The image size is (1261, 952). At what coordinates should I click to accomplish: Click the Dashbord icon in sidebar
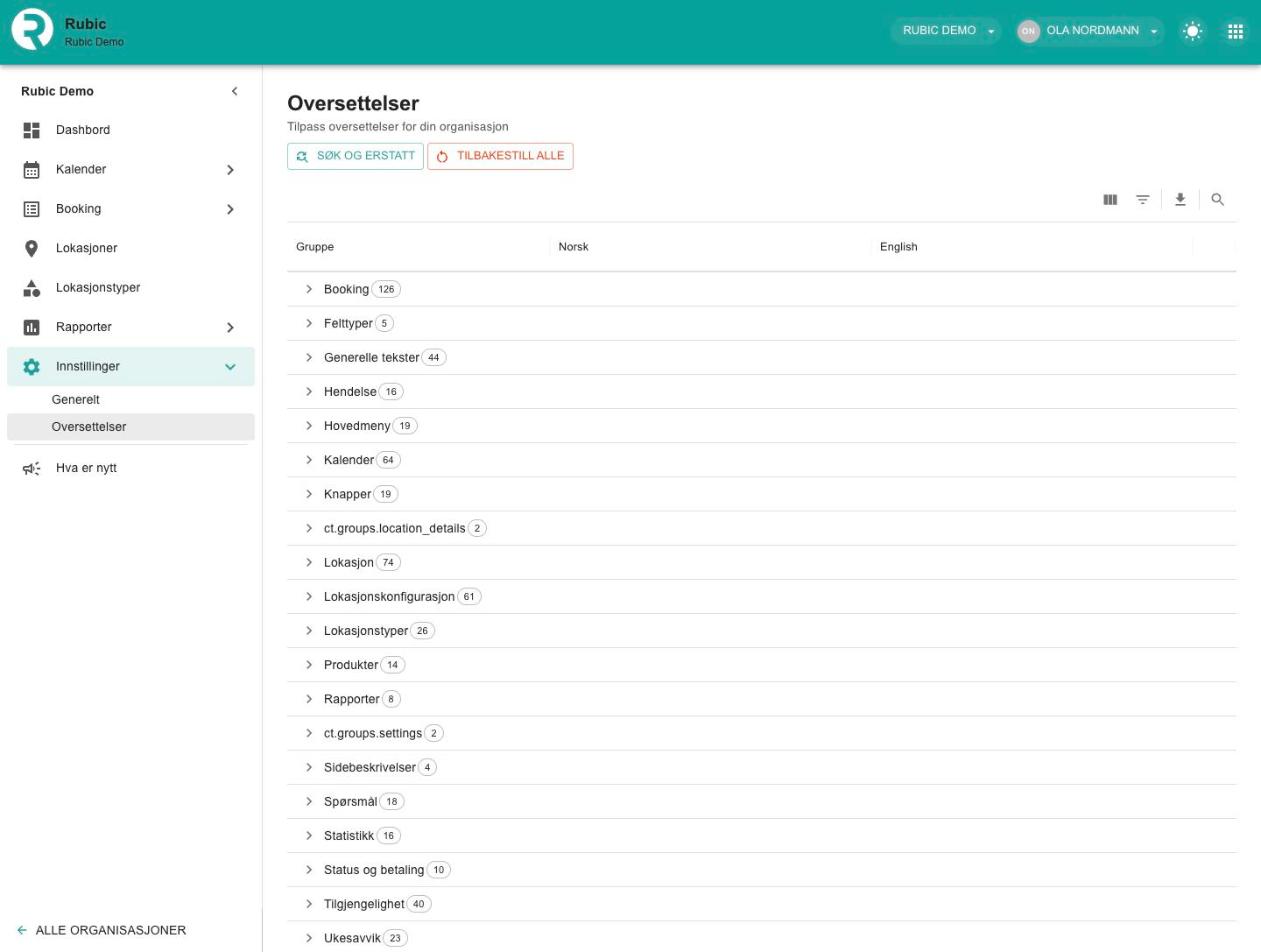tap(32, 130)
